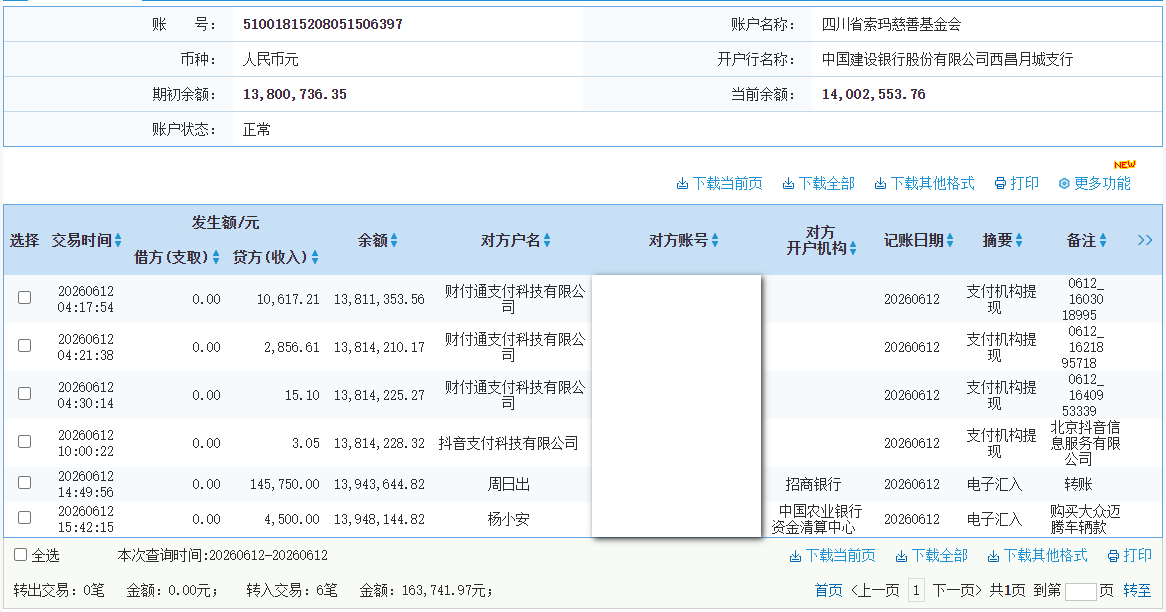Image resolution: width=1166 pixels, height=612 pixels.
Task: Focus the 到第 page number input field
Action: 1080,591
